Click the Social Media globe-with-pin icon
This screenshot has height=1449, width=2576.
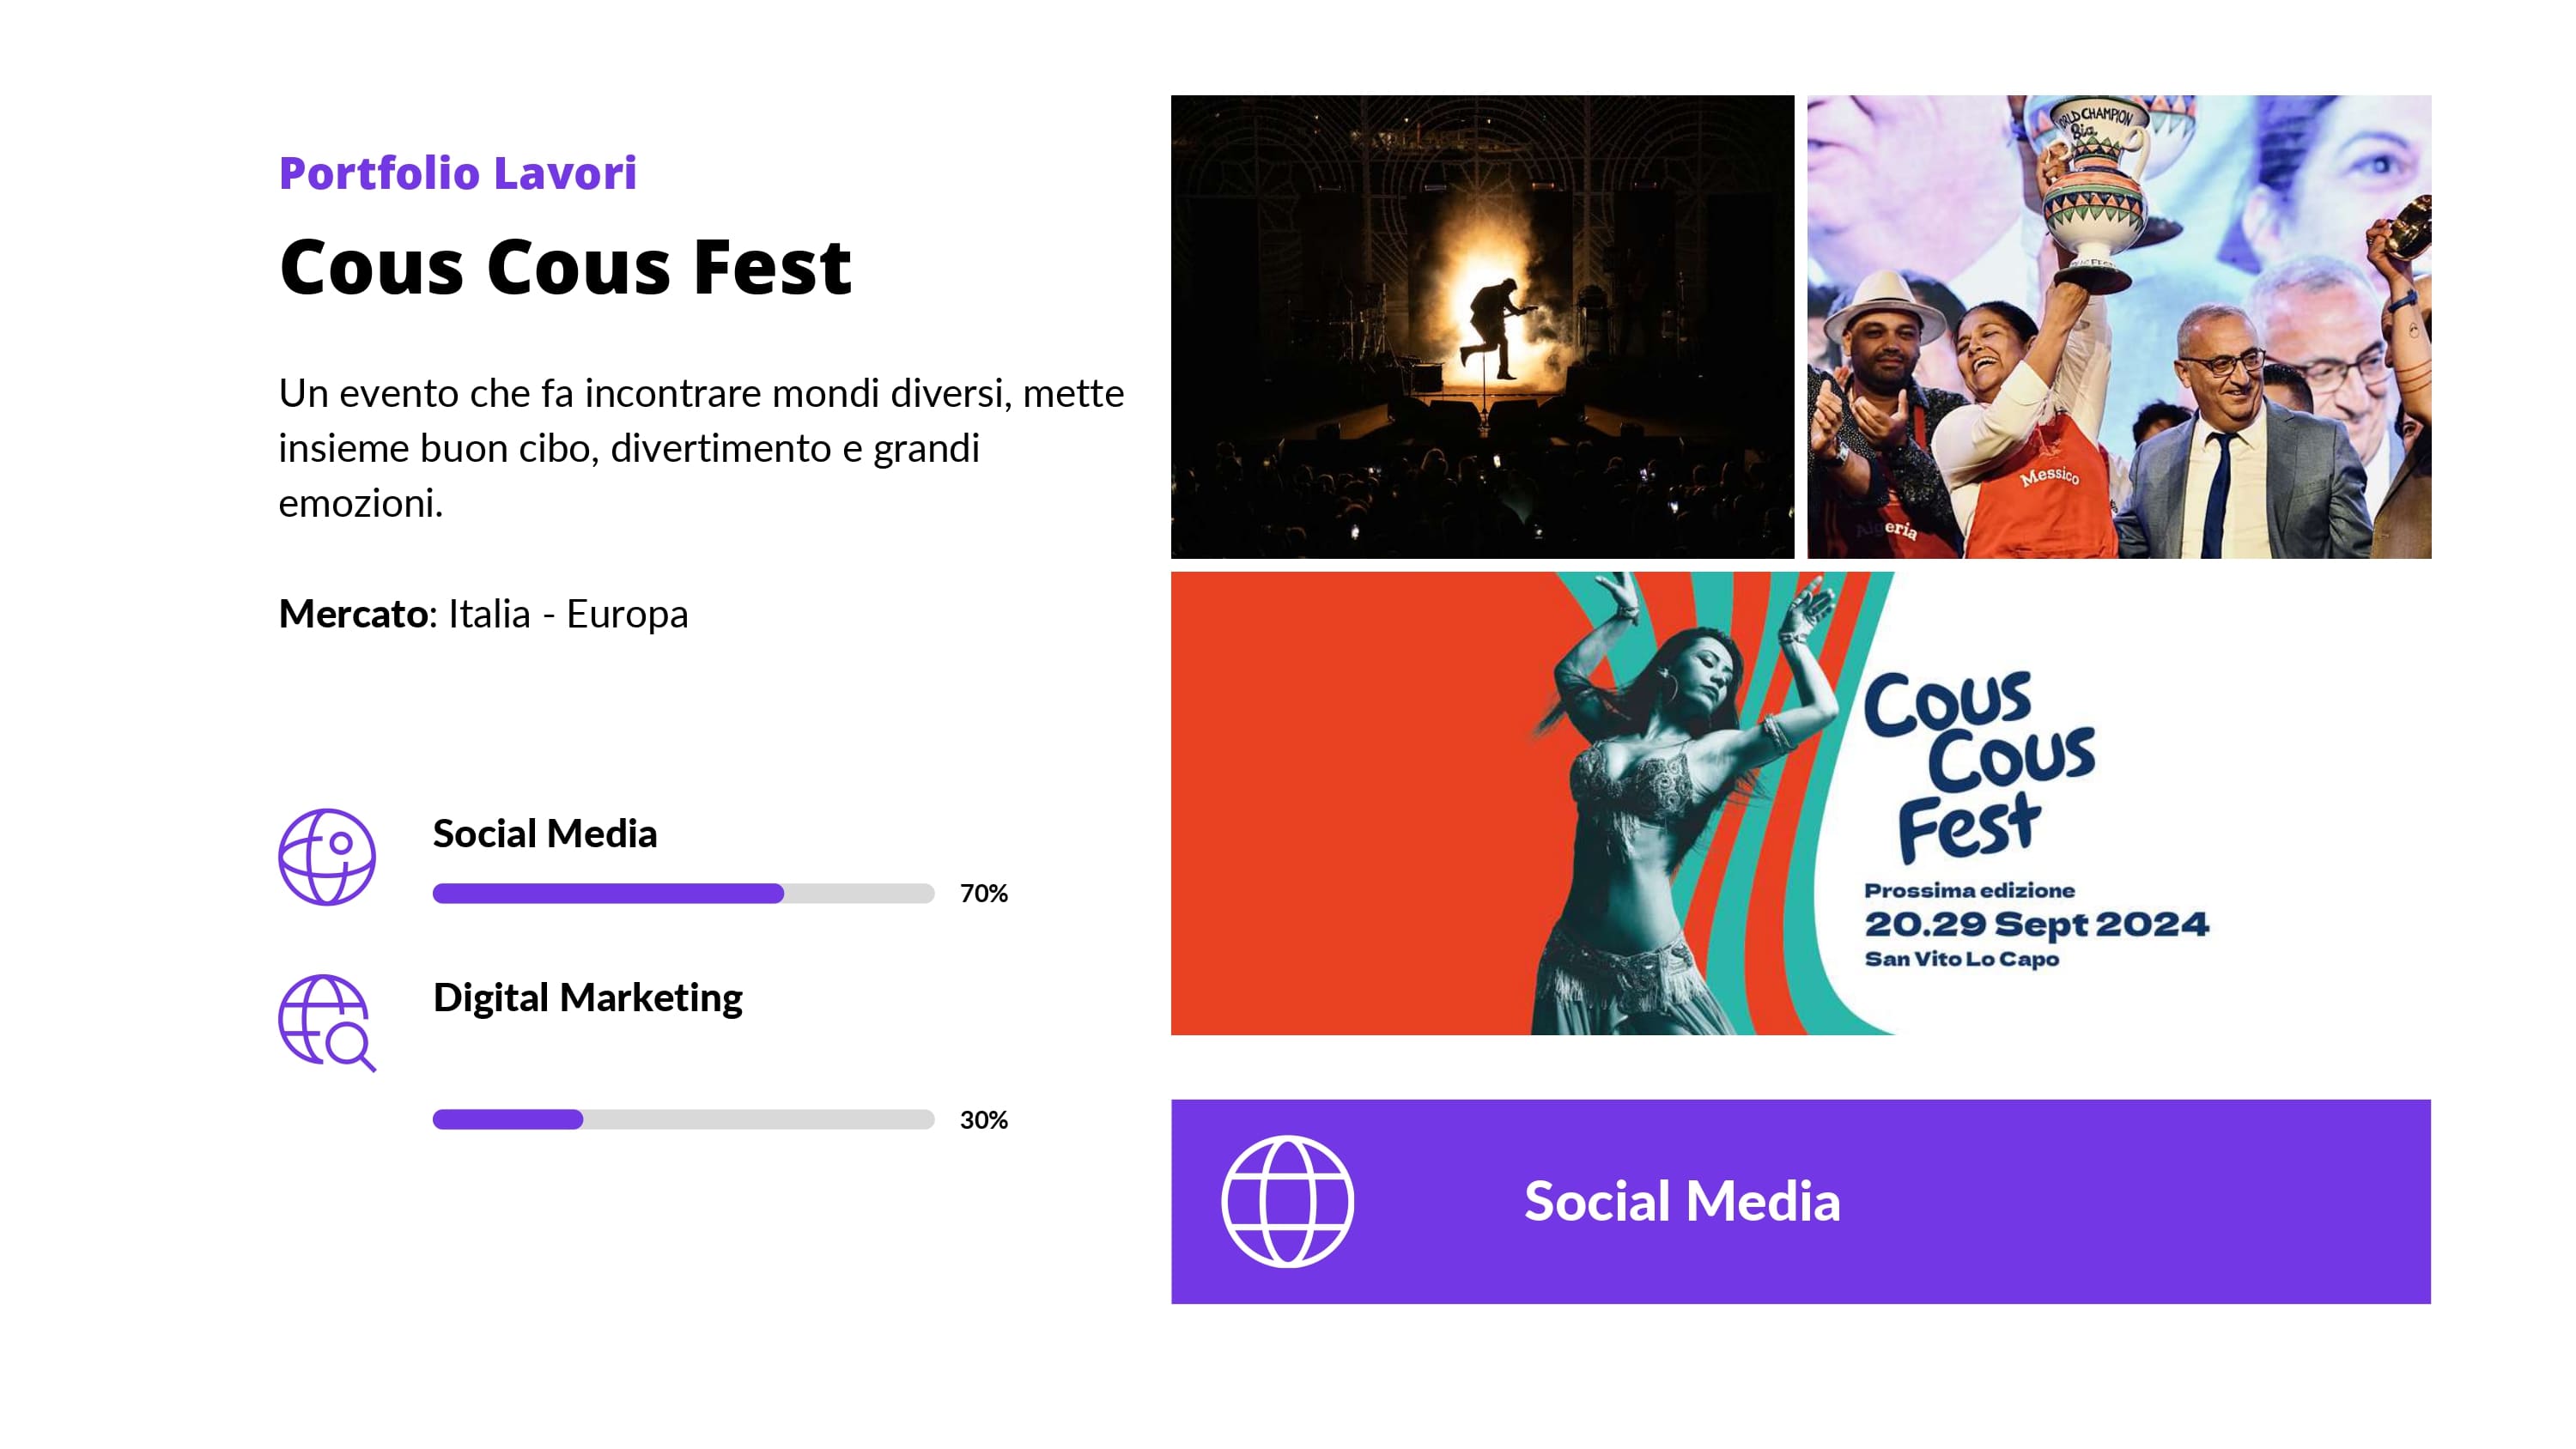[326, 857]
